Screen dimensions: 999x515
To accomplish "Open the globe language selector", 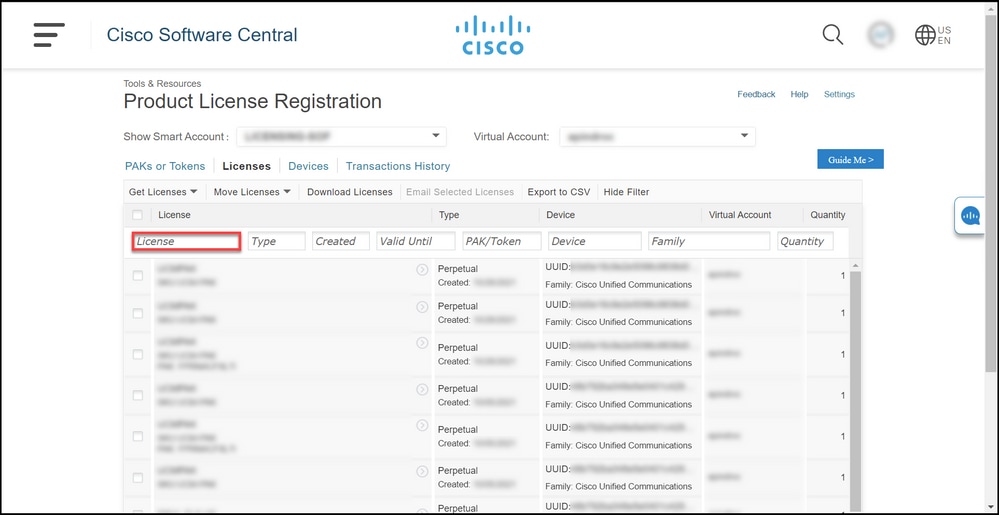I will click(x=933, y=35).
